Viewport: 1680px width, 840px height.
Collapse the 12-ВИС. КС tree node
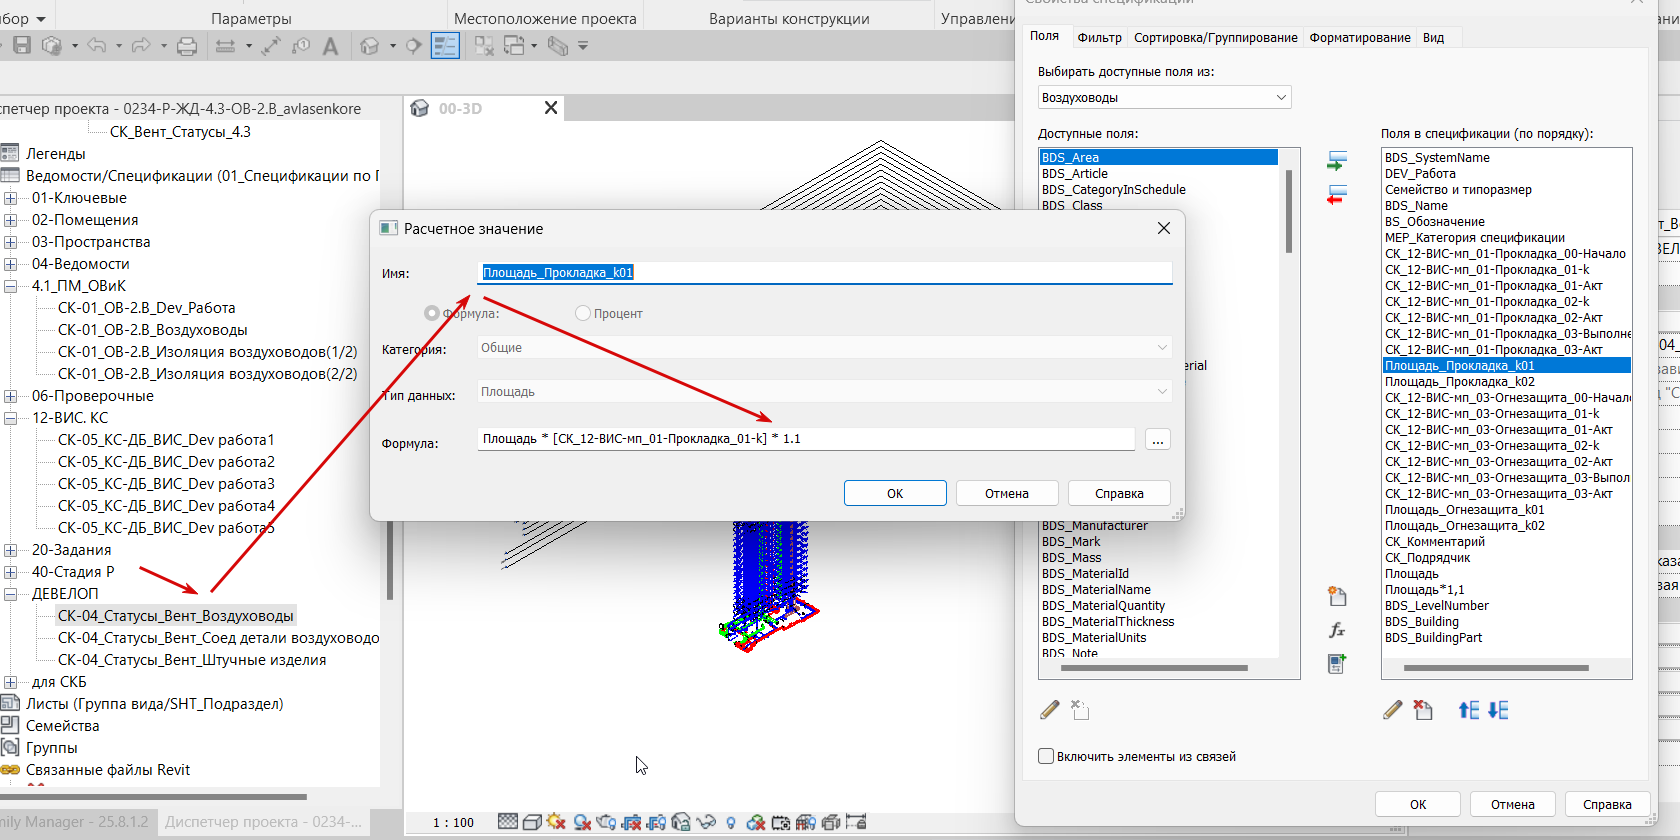(x=11, y=418)
